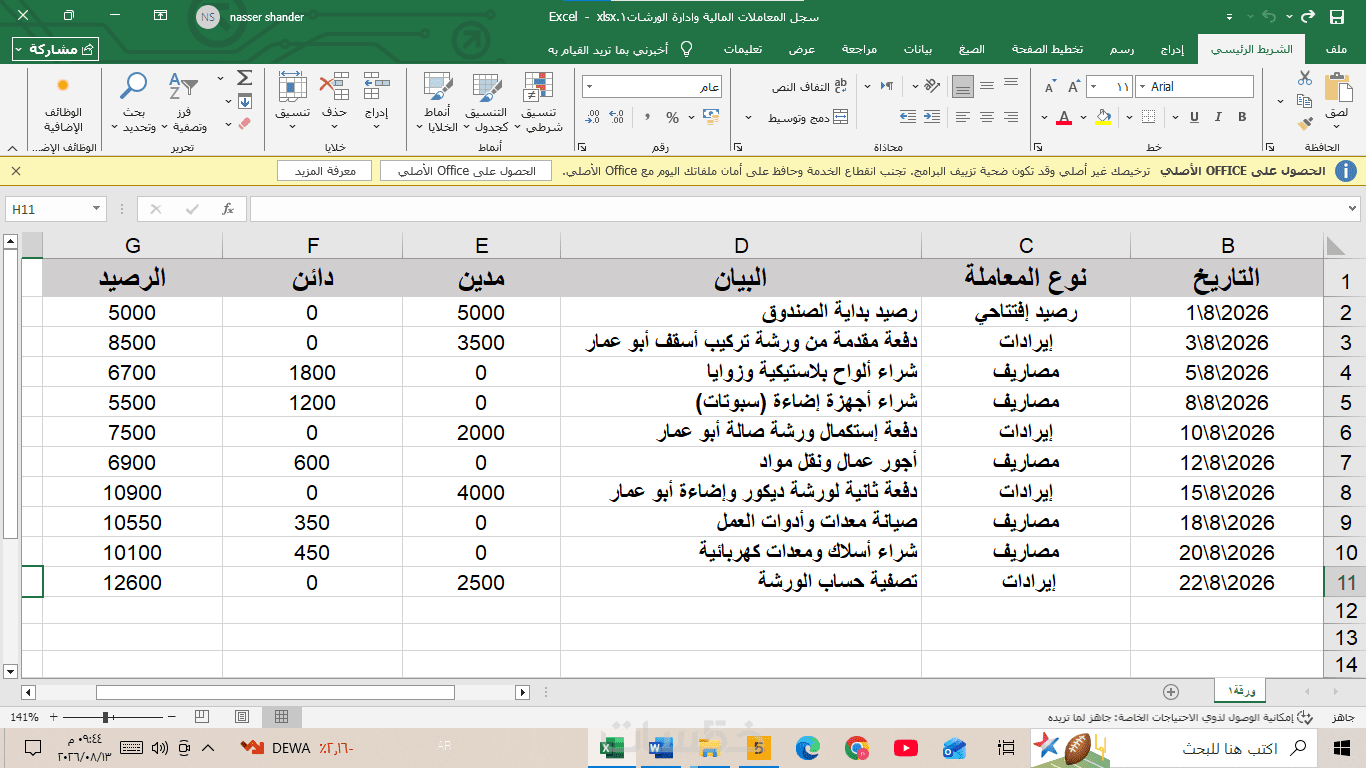Viewport: 1366px width, 768px height.
Task: Add a new sheet with plus icon
Action: pyautogui.click(x=1171, y=691)
